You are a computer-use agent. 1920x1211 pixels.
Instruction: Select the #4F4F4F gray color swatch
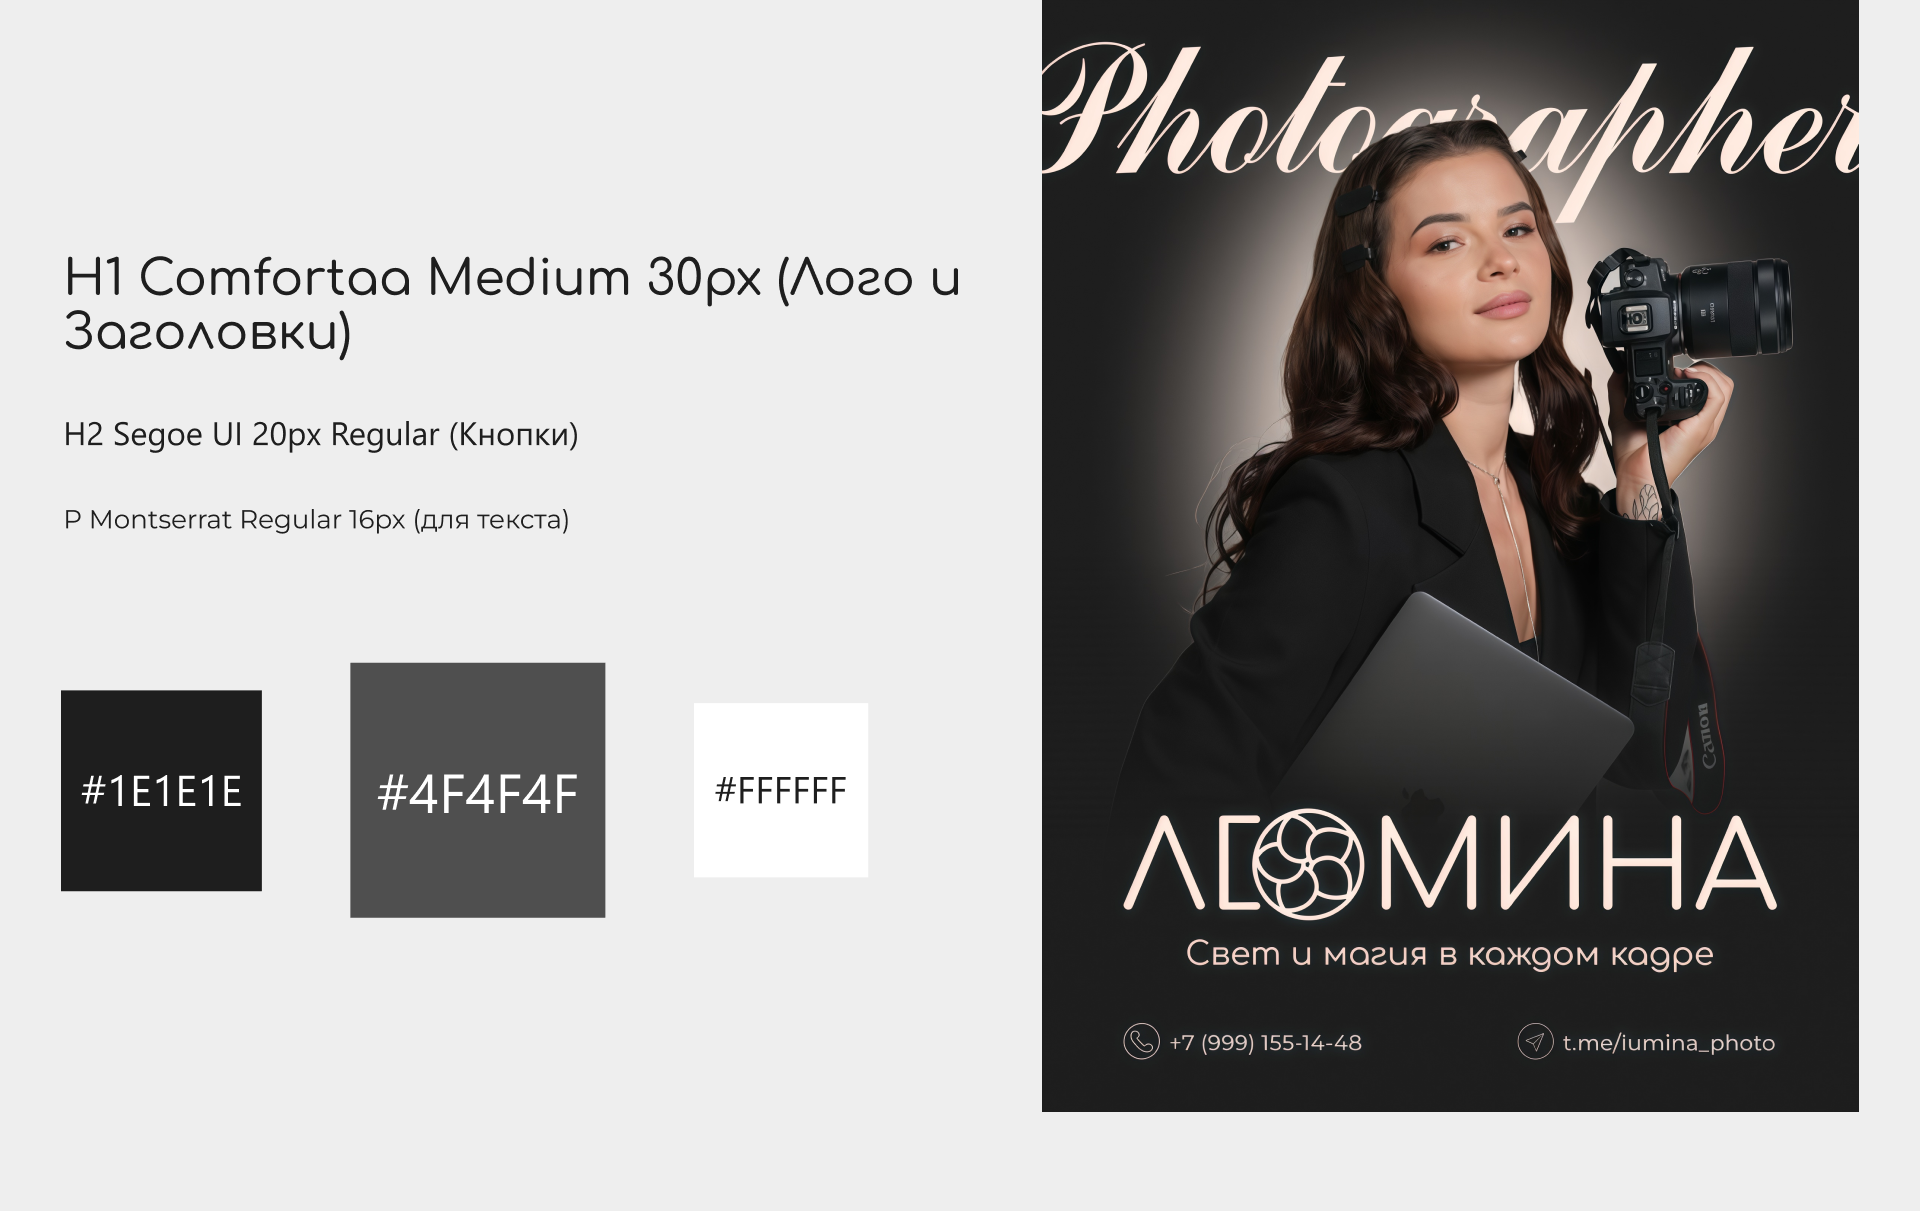(x=477, y=790)
